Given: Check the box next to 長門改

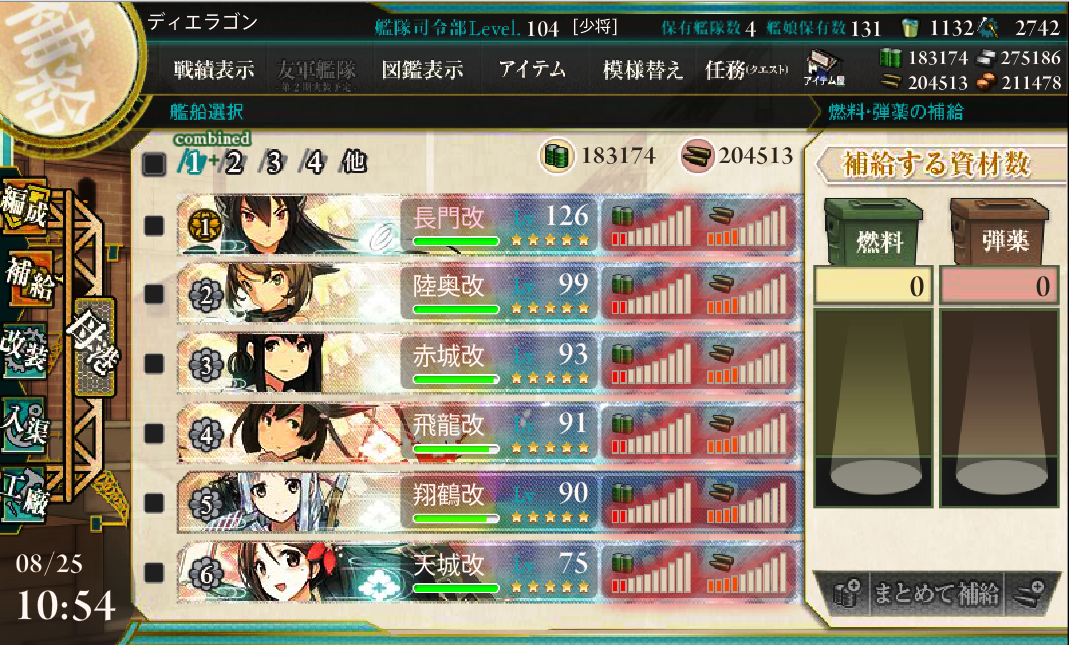Looking at the screenshot, I should pos(154,225).
